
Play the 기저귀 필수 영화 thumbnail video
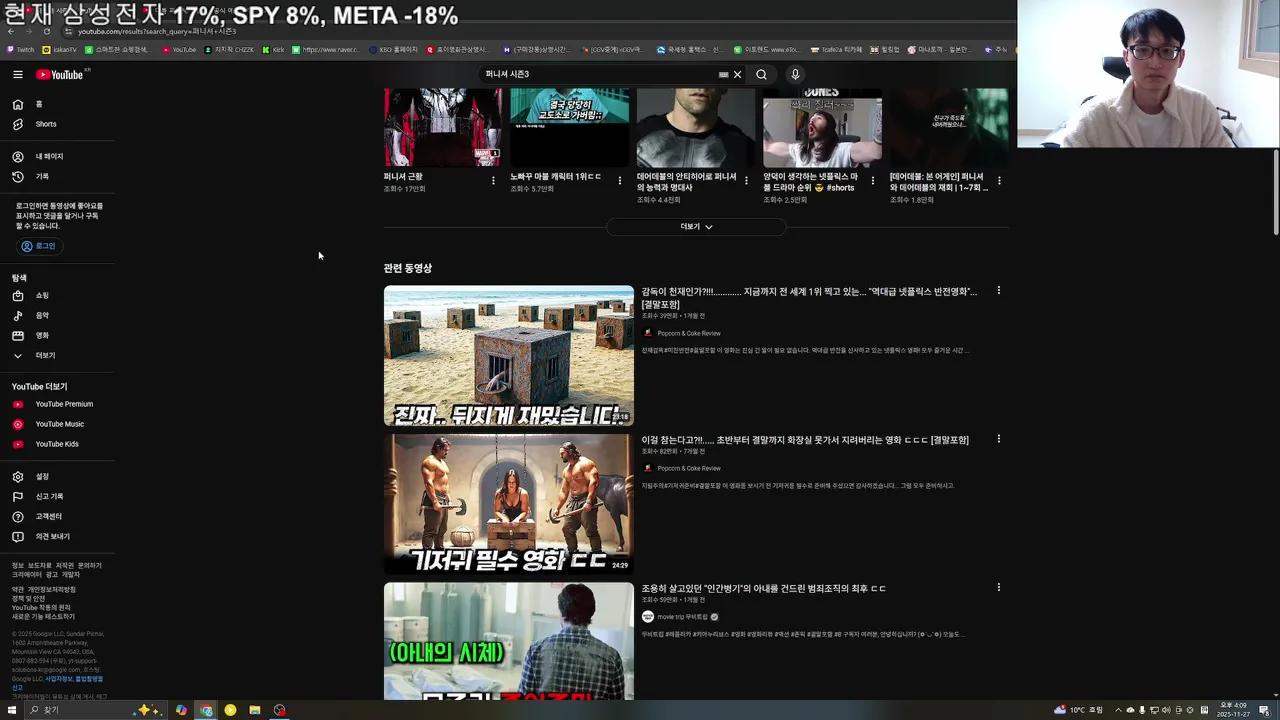pos(509,504)
